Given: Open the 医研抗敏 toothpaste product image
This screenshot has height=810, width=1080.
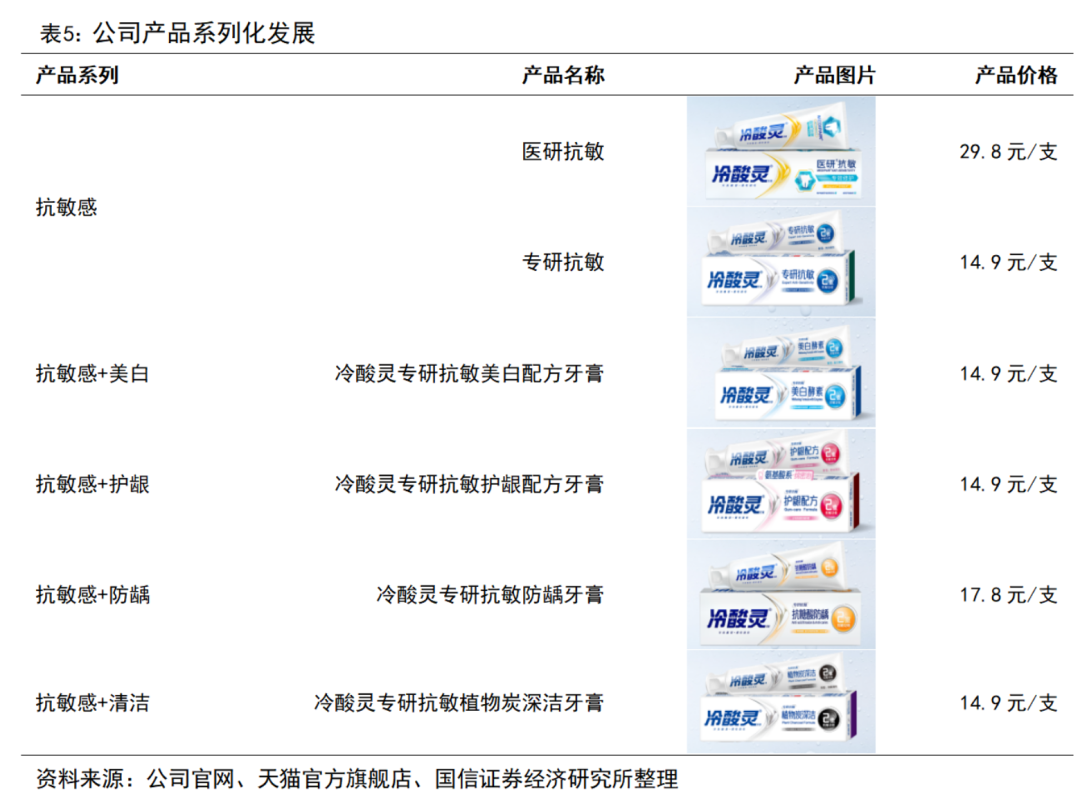Looking at the screenshot, I should (781, 152).
